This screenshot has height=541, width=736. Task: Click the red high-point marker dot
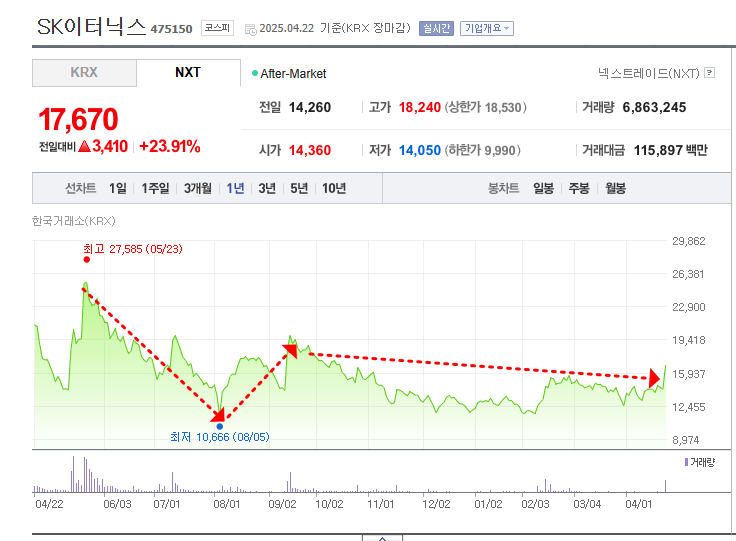coord(86,259)
